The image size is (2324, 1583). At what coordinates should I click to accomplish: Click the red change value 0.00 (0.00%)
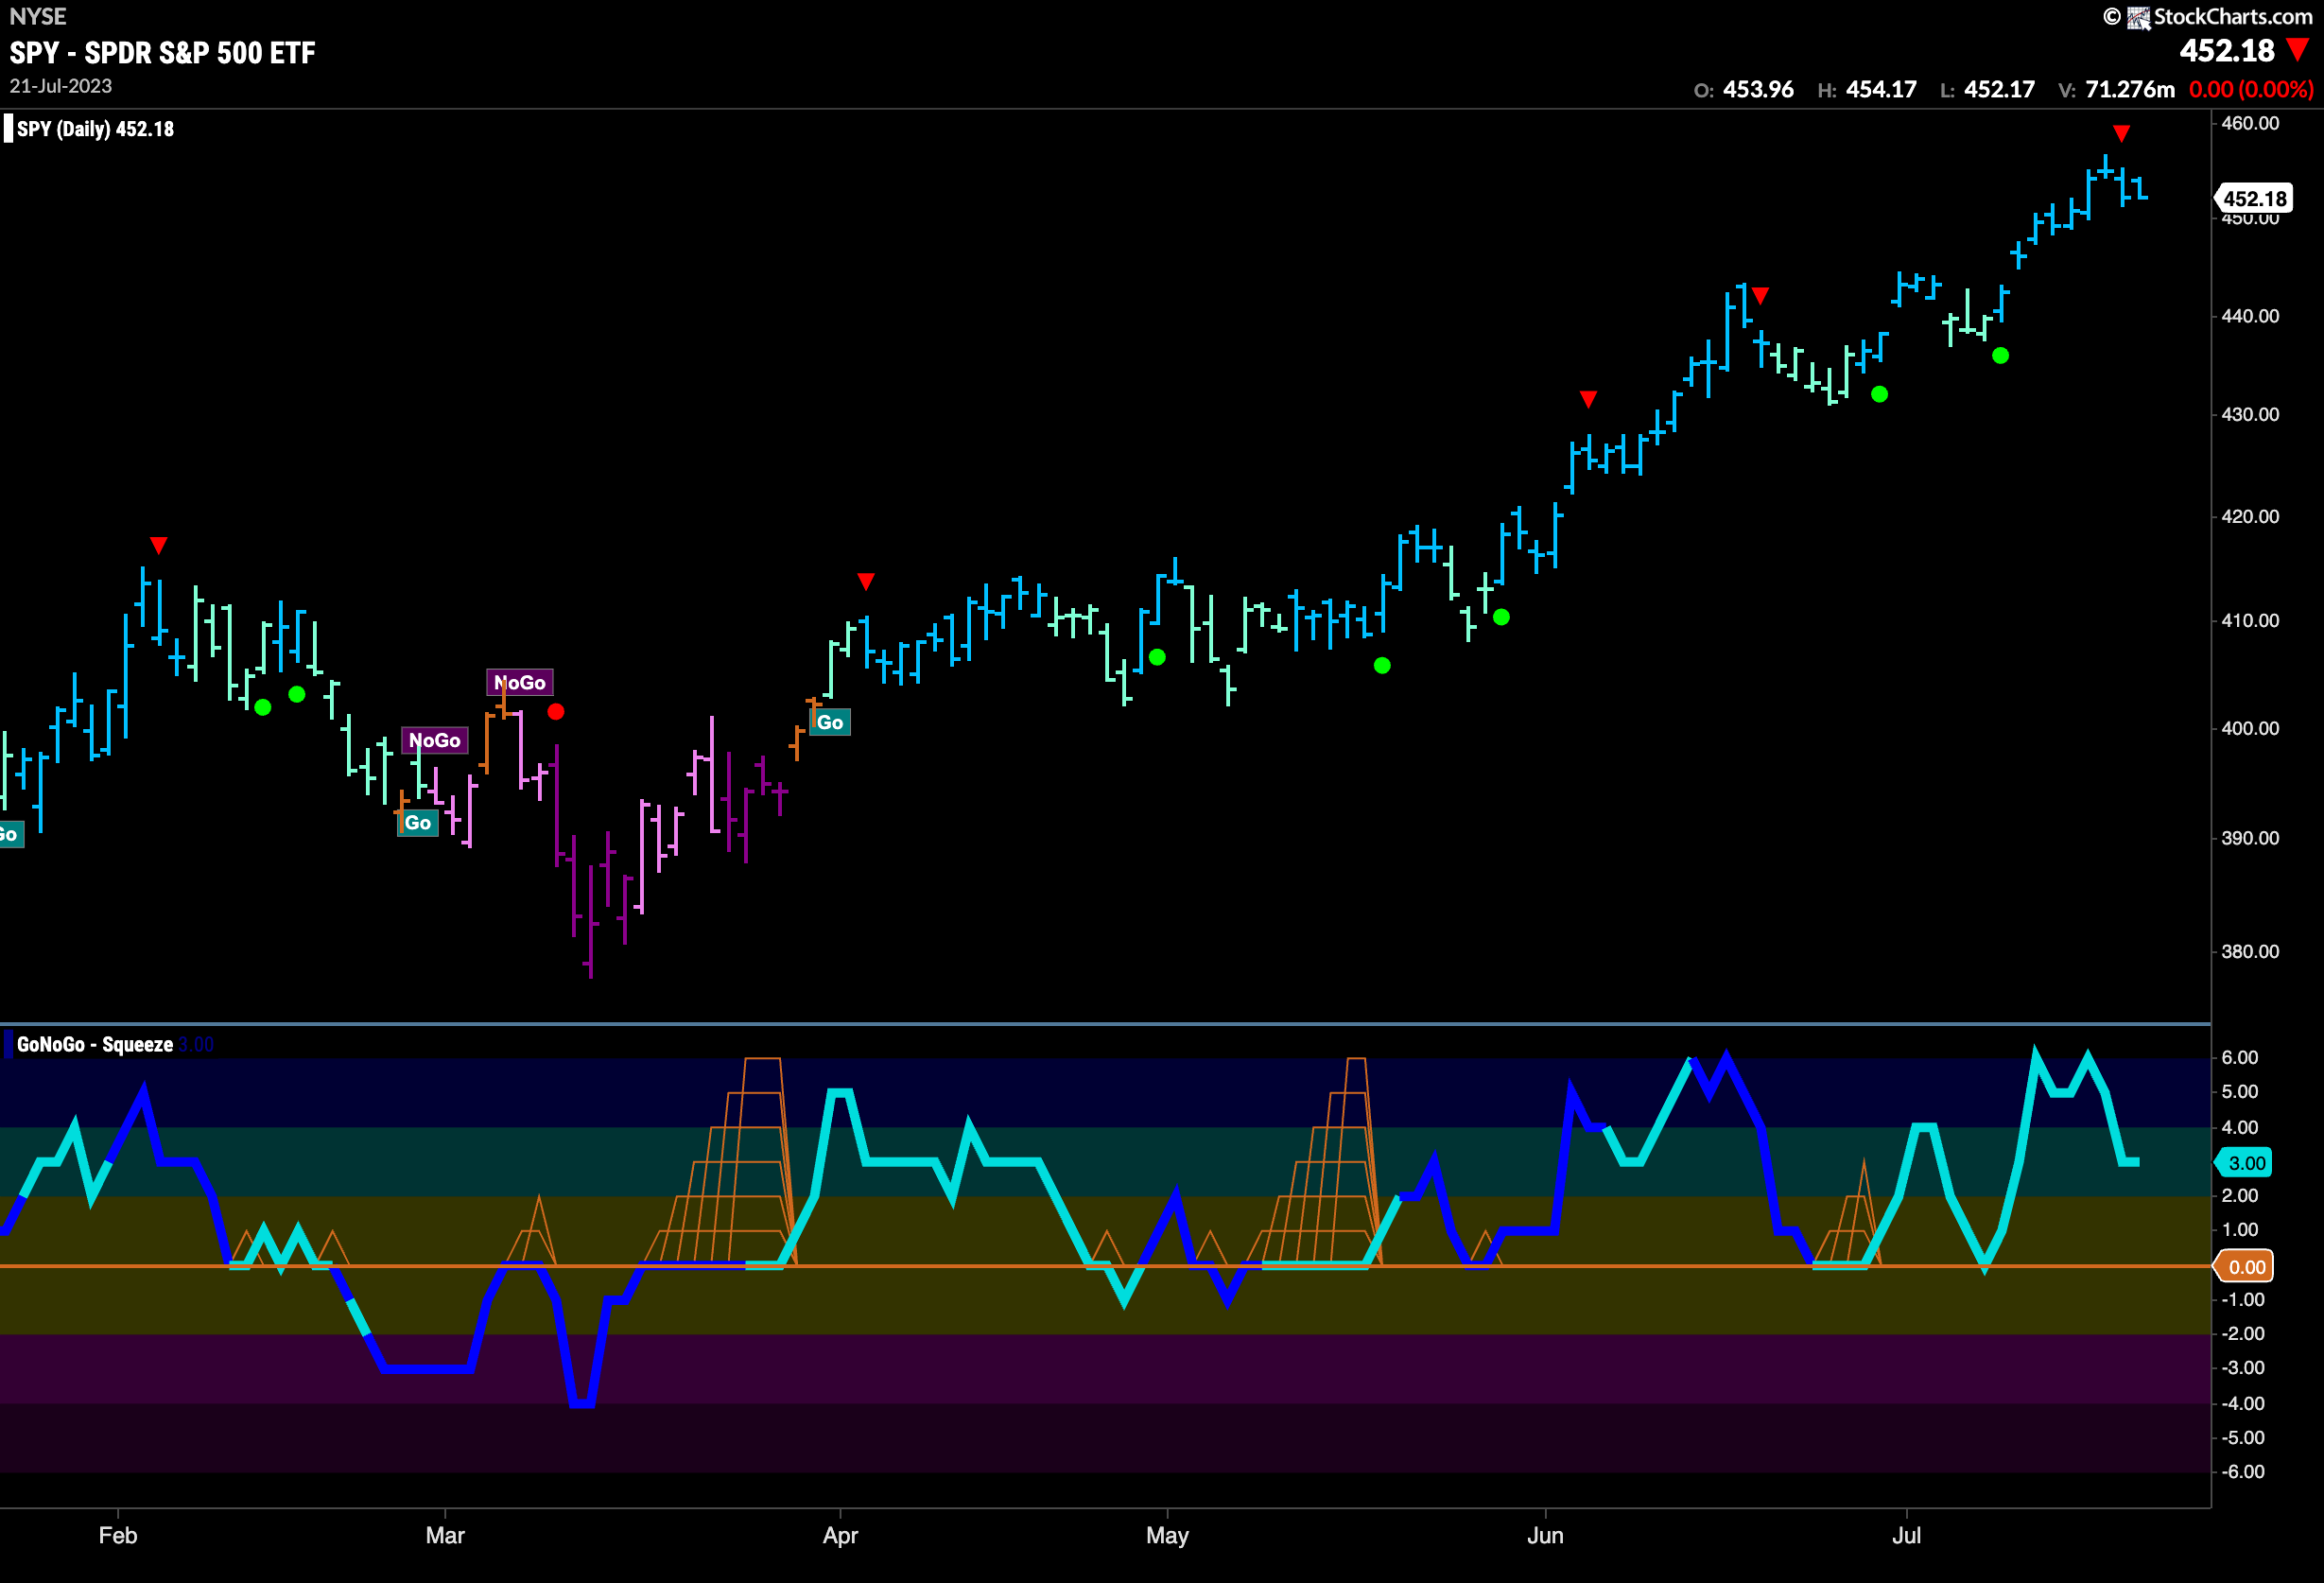pos(2251,89)
